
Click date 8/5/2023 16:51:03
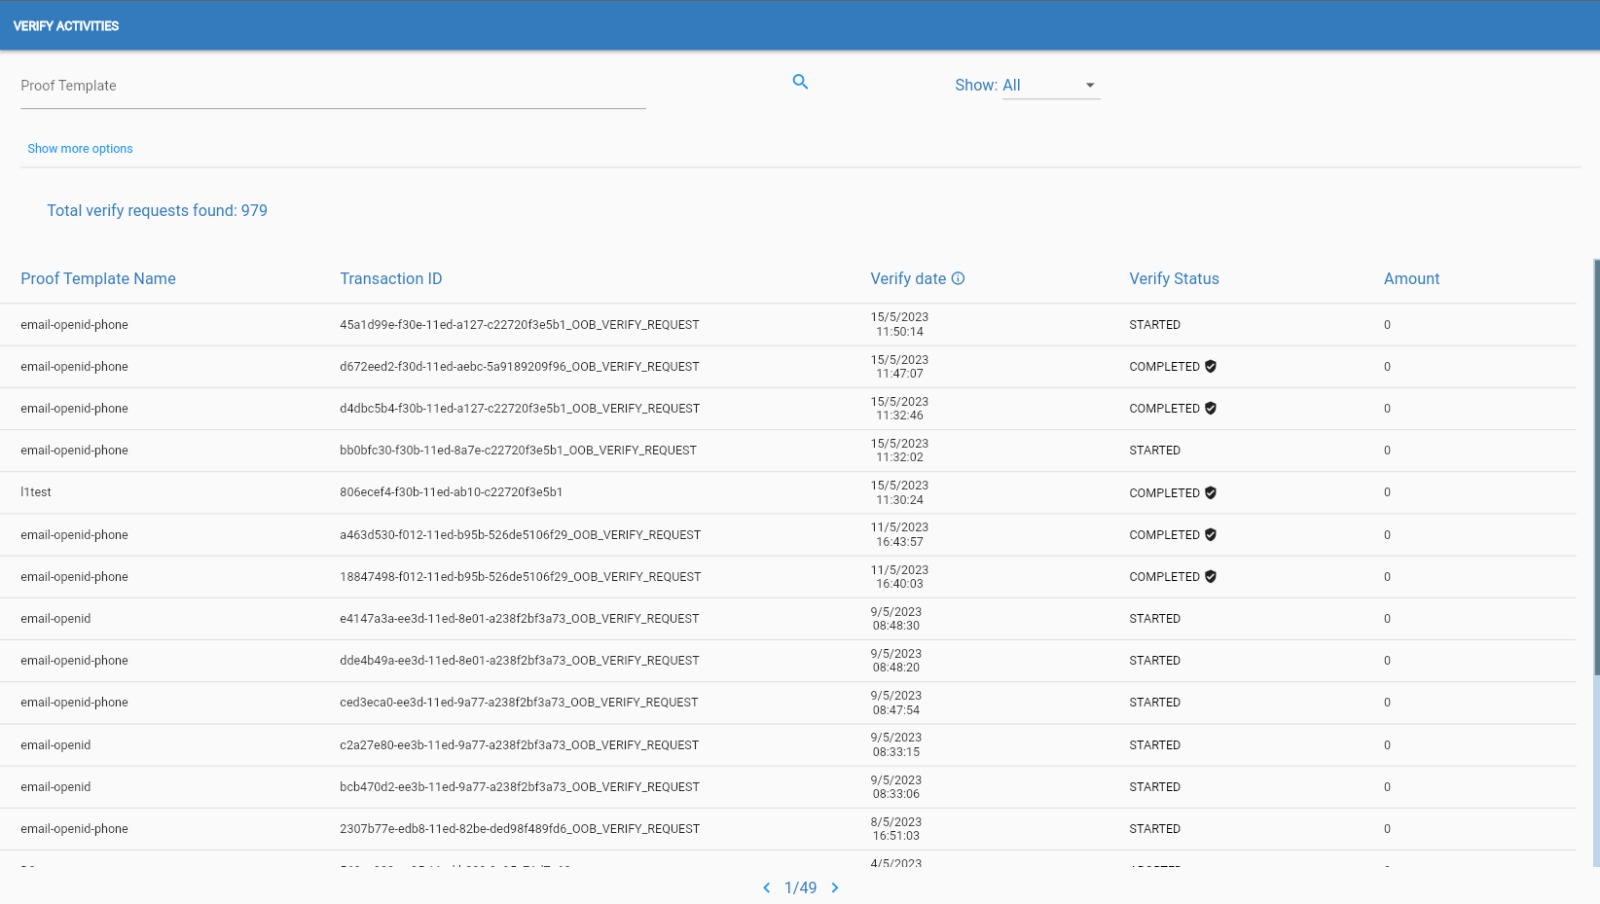point(896,829)
